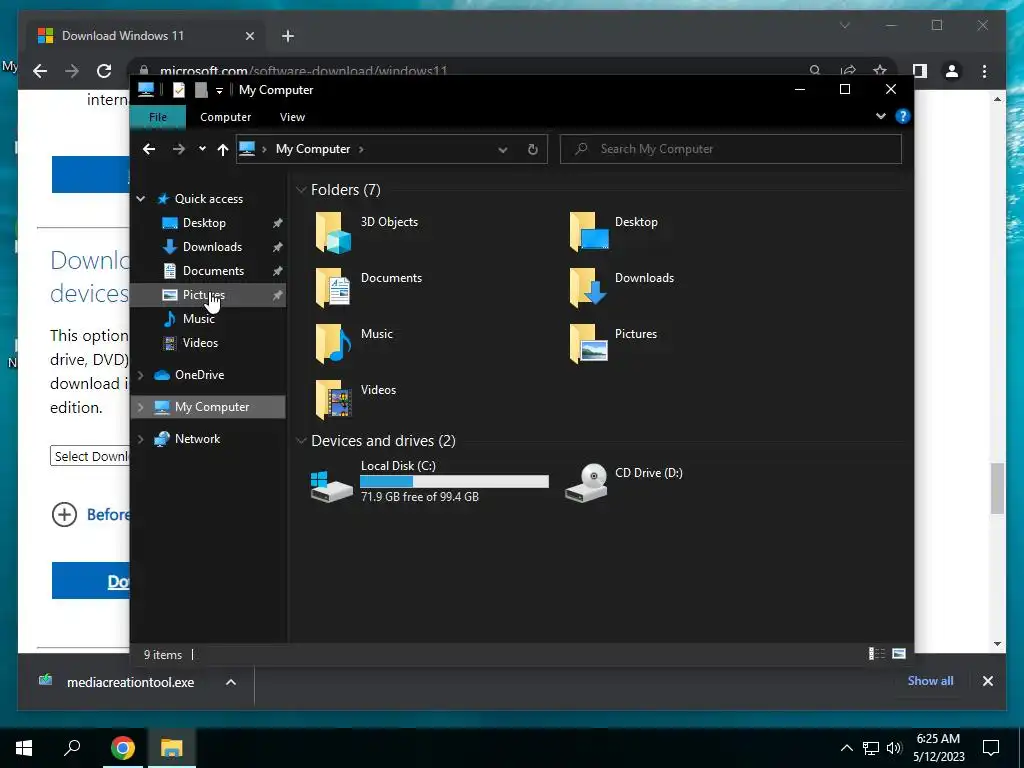Go up one level with the up arrow
Viewport: 1024px width, 768px height.
pyautogui.click(x=223, y=150)
